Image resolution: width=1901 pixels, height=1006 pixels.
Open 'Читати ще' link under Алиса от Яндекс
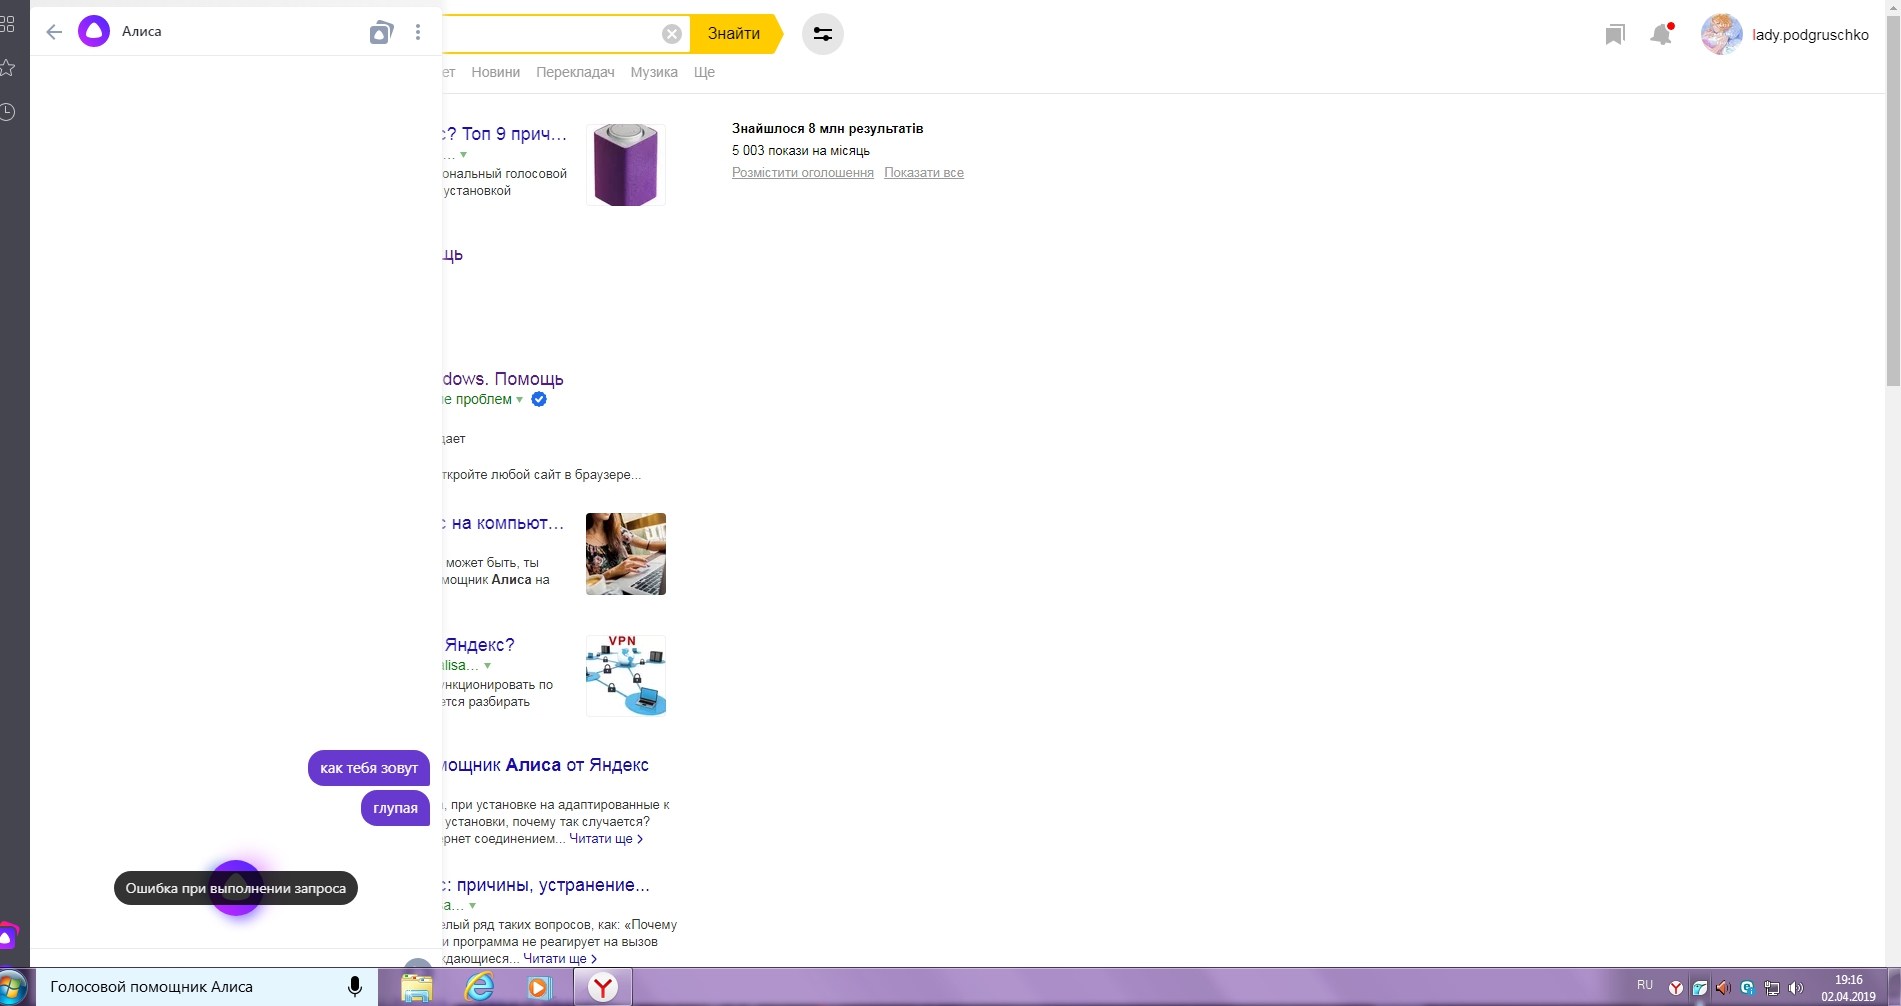(605, 839)
